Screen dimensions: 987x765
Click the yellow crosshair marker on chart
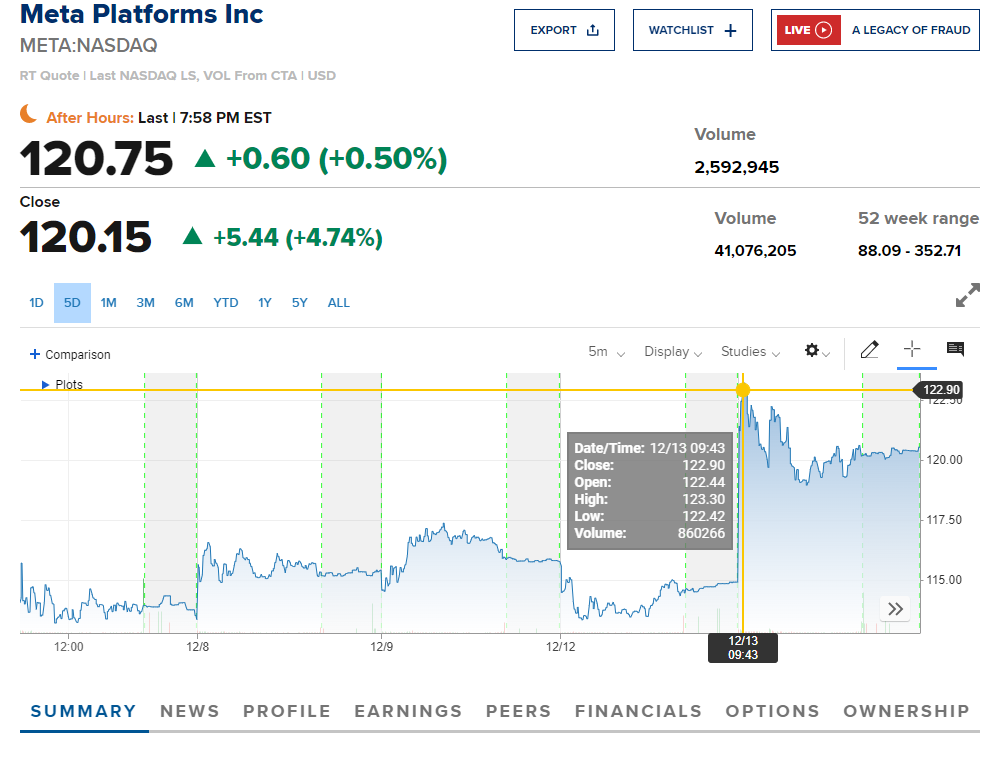click(742, 389)
